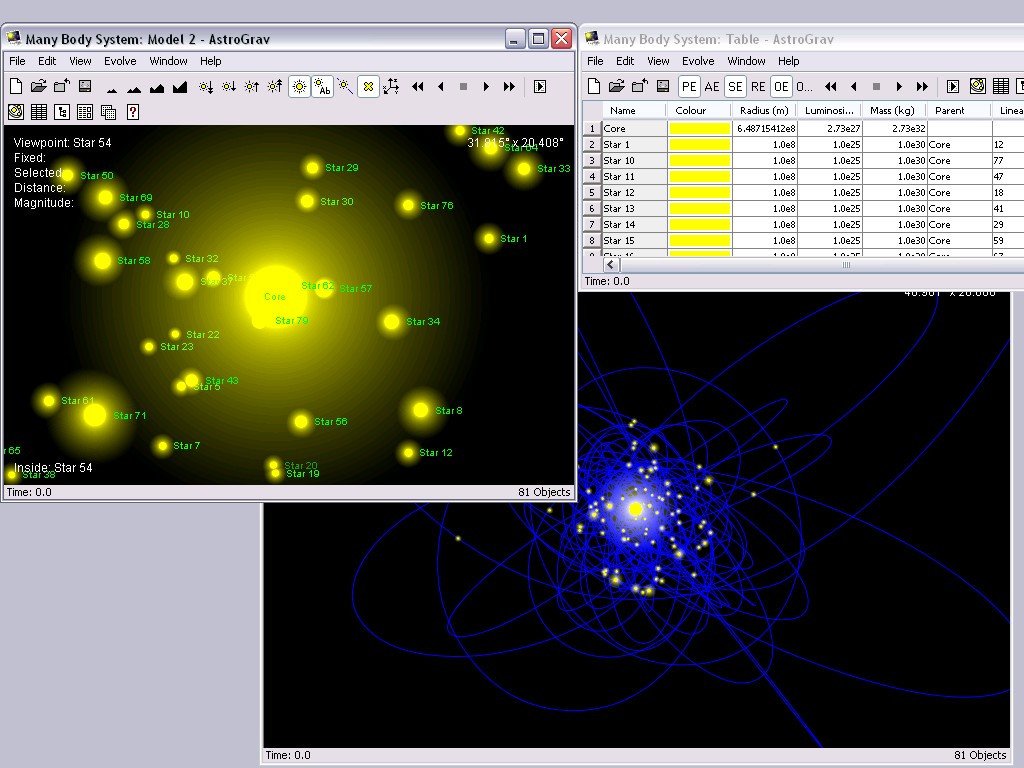
Task: Select row header 1 for Core
Action: (x=592, y=129)
